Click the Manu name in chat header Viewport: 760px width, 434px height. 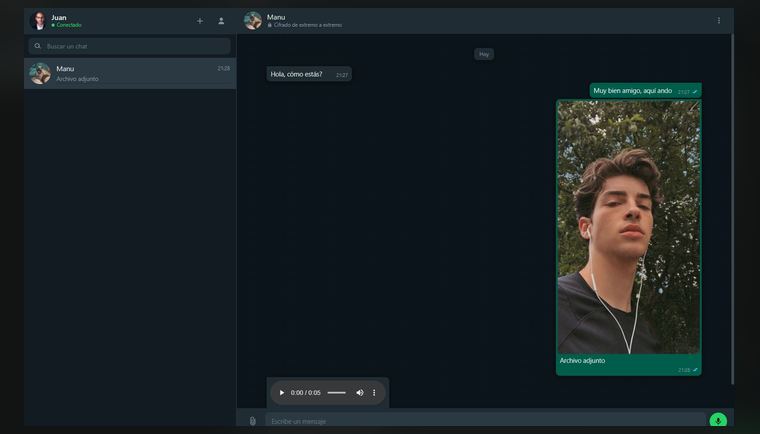tap(276, 17)
